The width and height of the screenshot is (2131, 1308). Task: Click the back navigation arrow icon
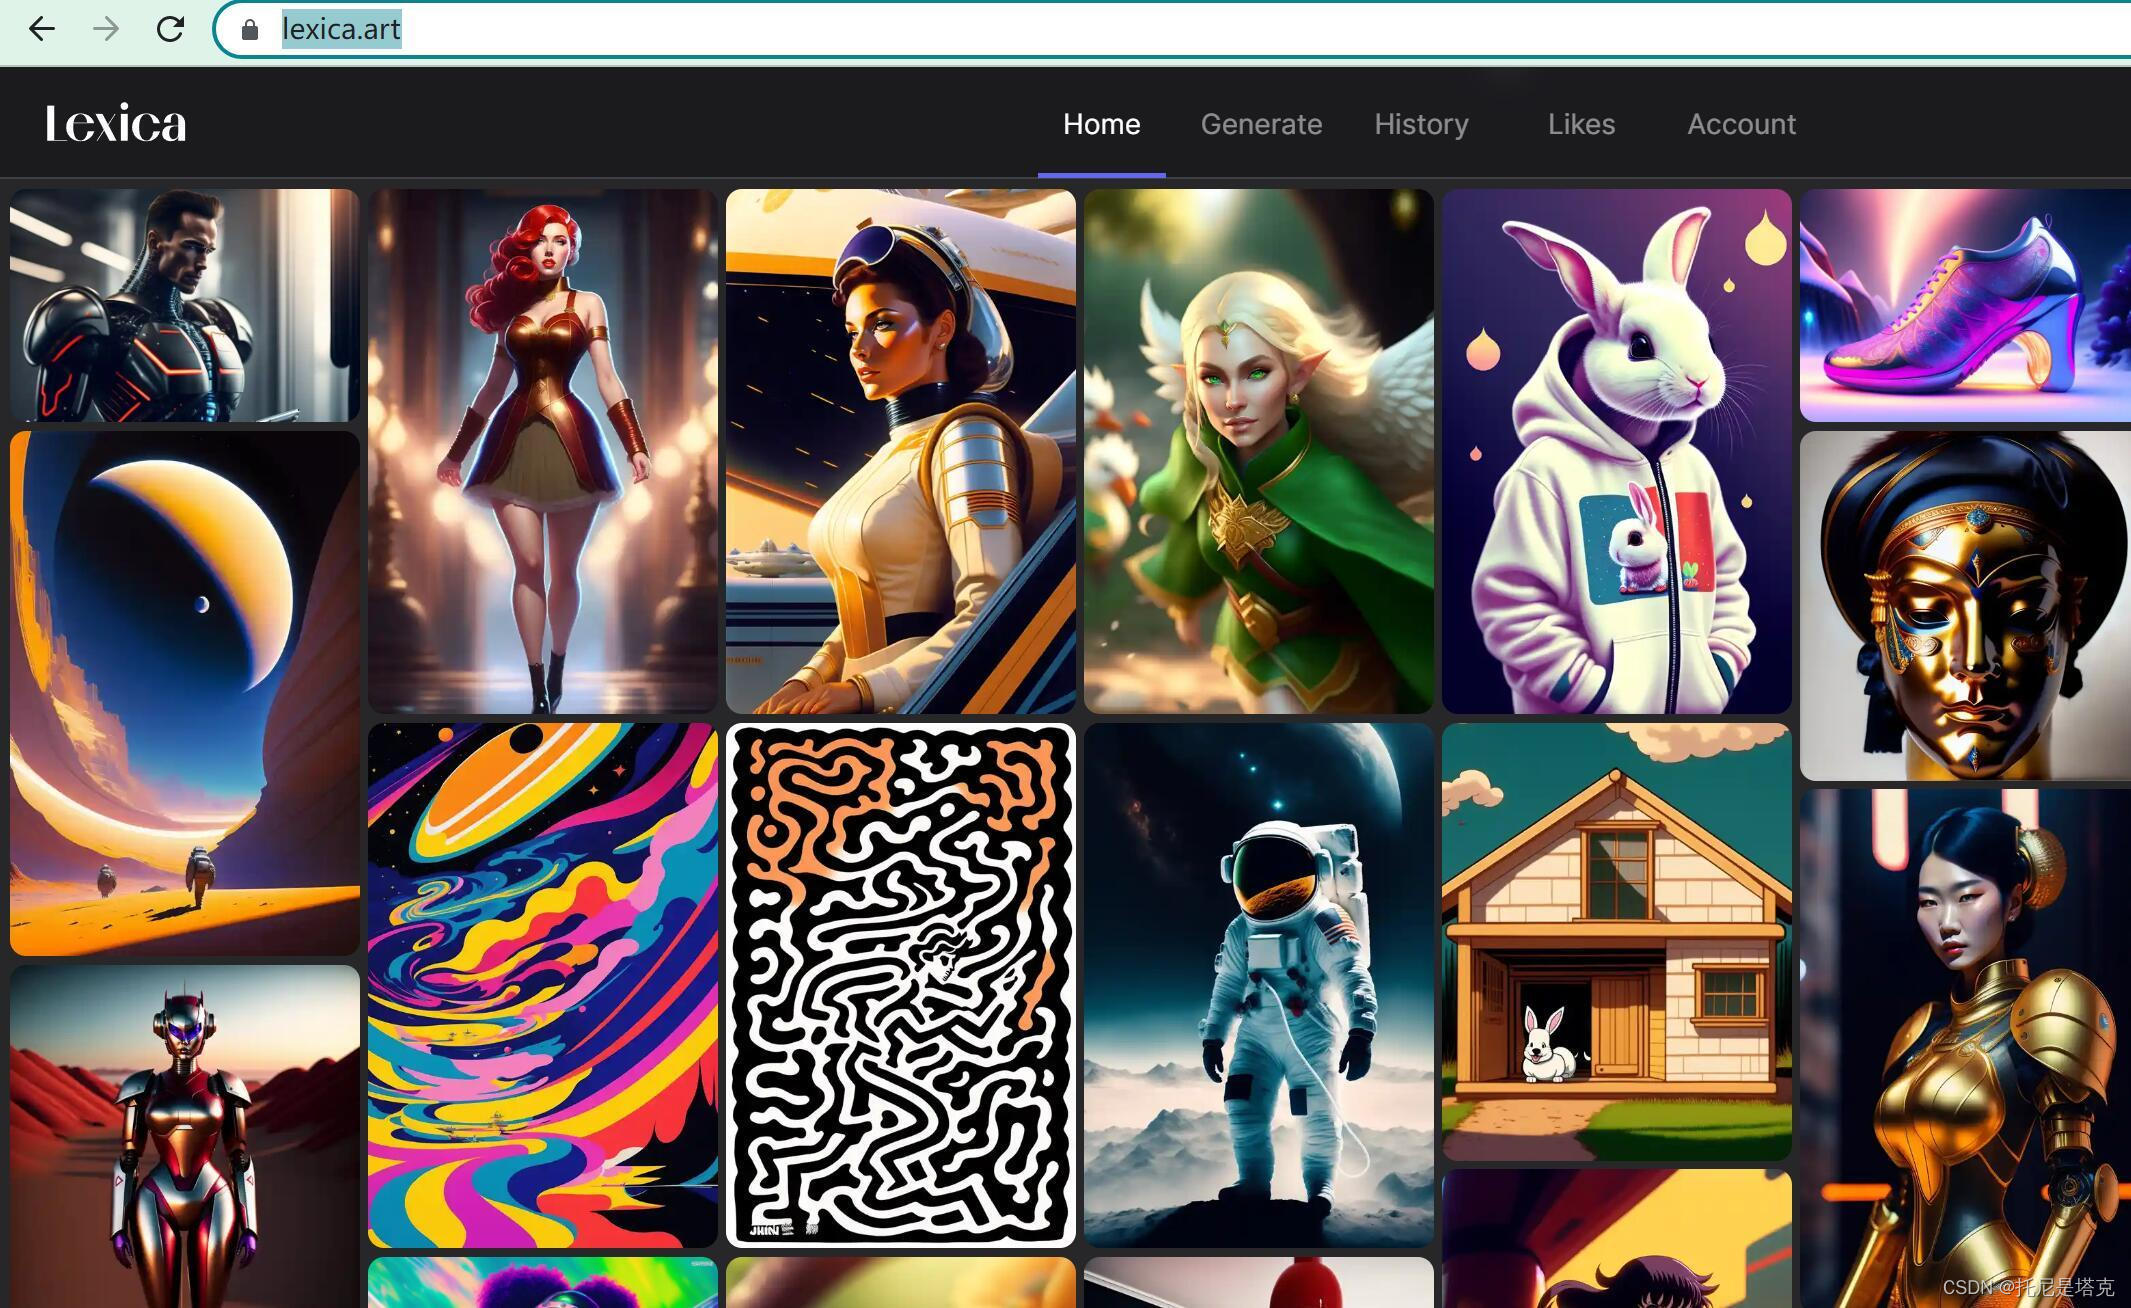(41, 27)
